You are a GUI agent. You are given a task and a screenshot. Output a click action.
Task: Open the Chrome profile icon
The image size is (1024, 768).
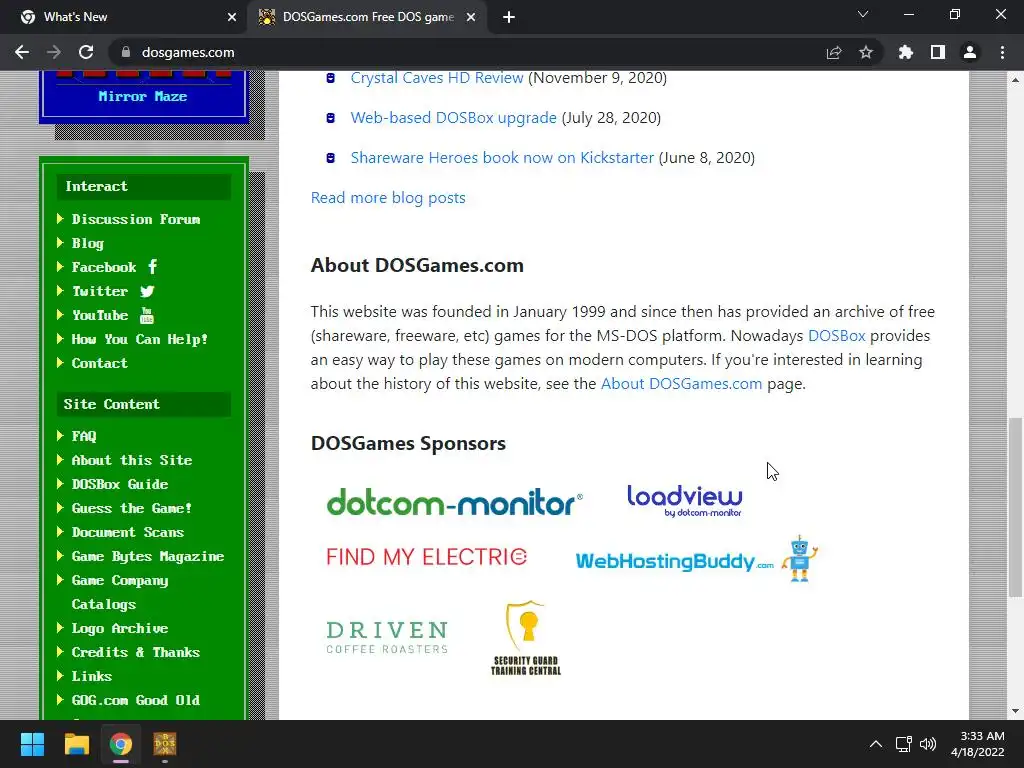pyautogui.click(x=970, y=52)
